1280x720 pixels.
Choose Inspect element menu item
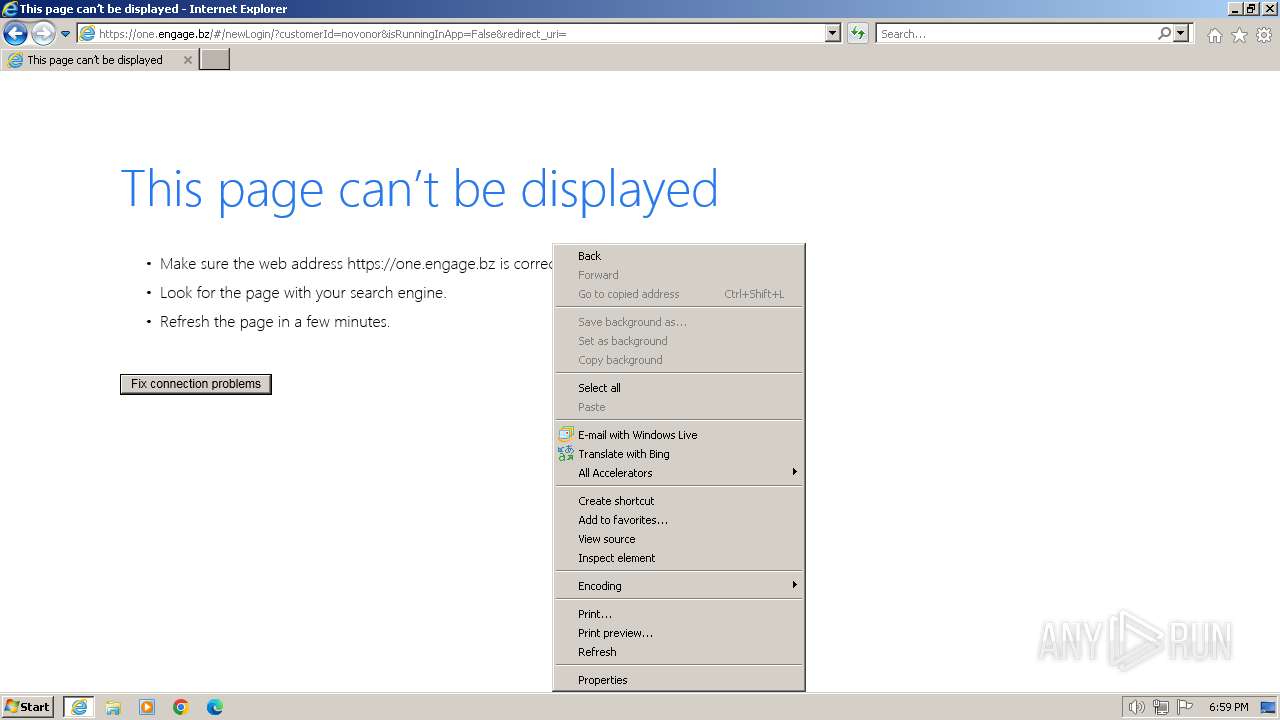click(x=679, y=558)
